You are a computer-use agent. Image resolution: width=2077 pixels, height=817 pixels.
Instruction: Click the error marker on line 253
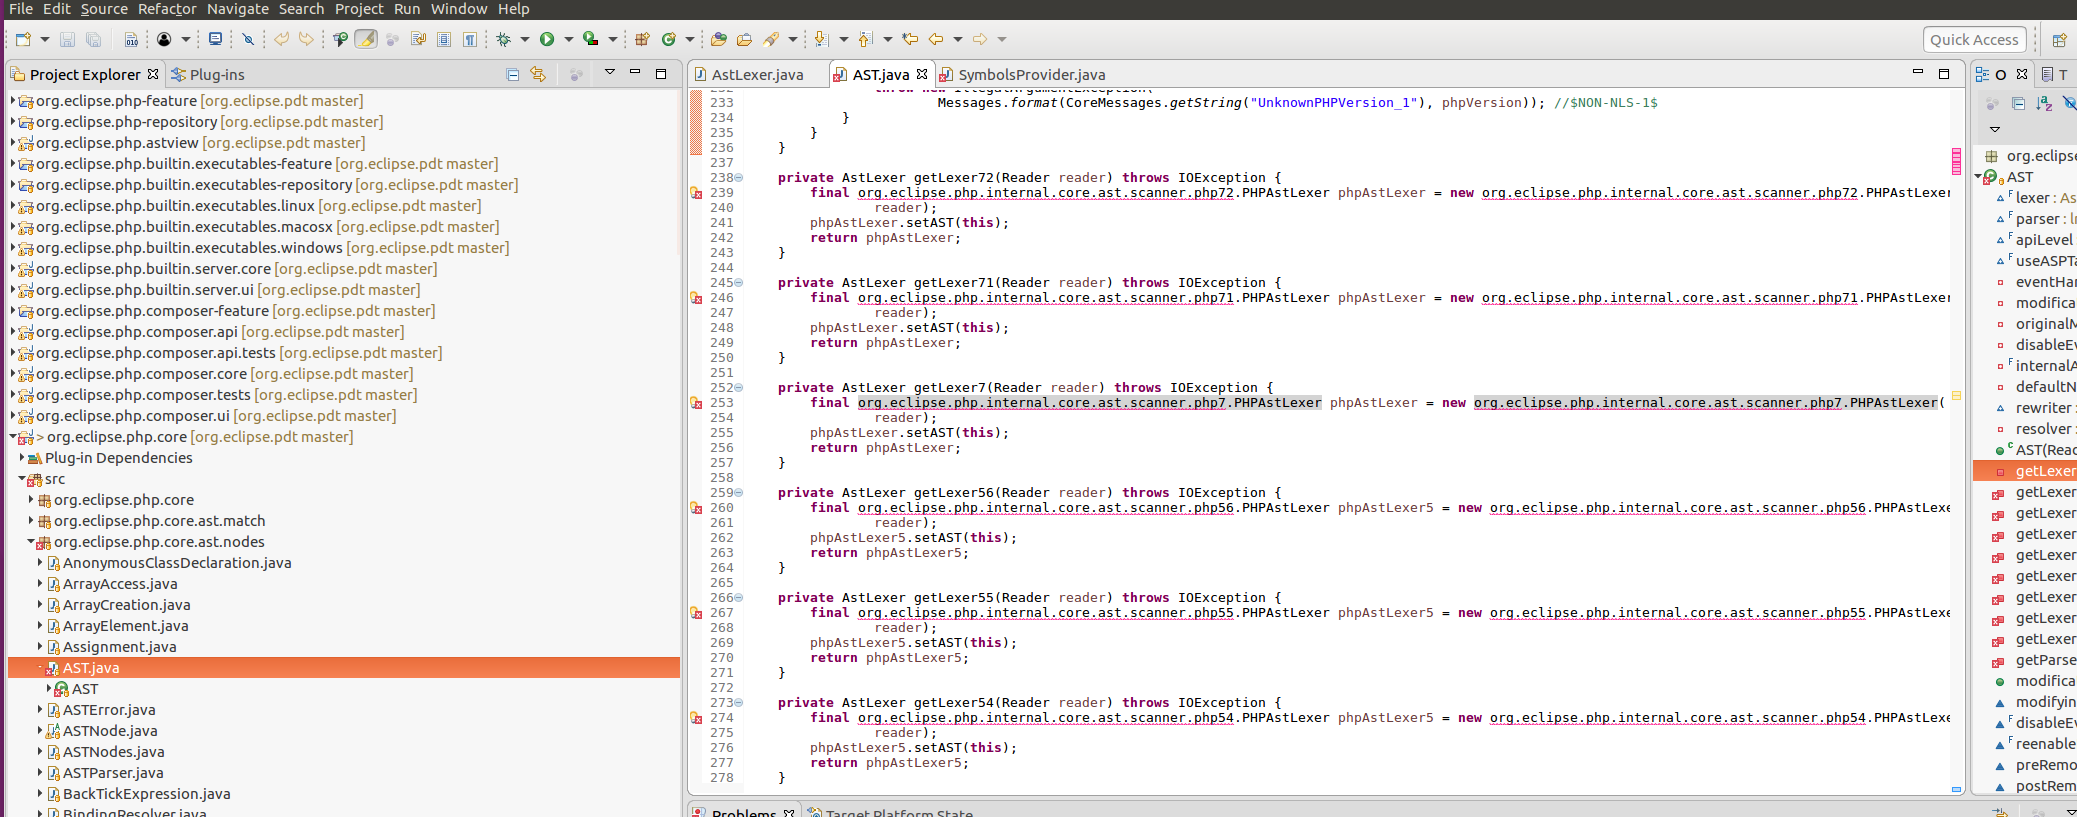coord(696,403)
